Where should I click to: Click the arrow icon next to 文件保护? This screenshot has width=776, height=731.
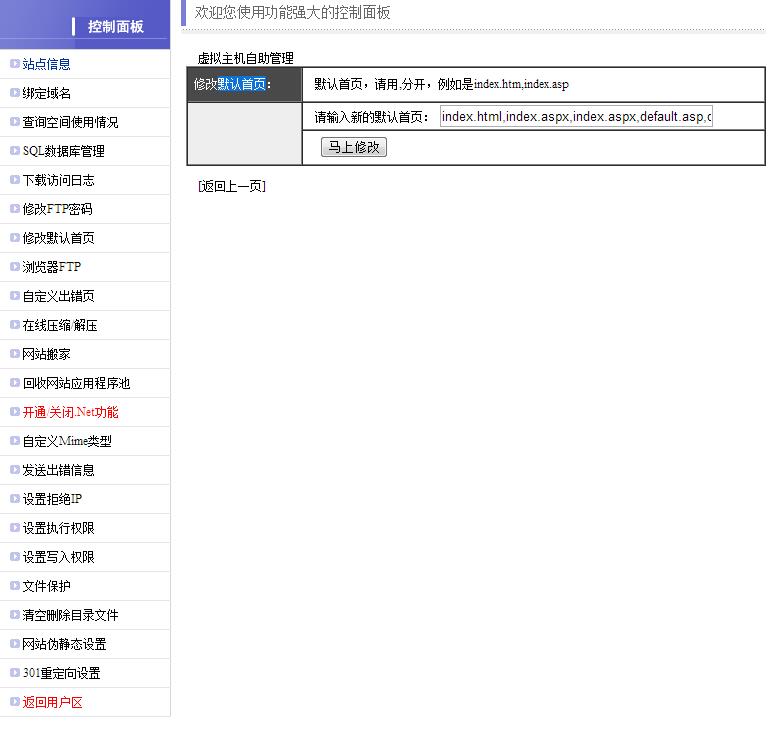pyautogui.click(x=14, y=586)
